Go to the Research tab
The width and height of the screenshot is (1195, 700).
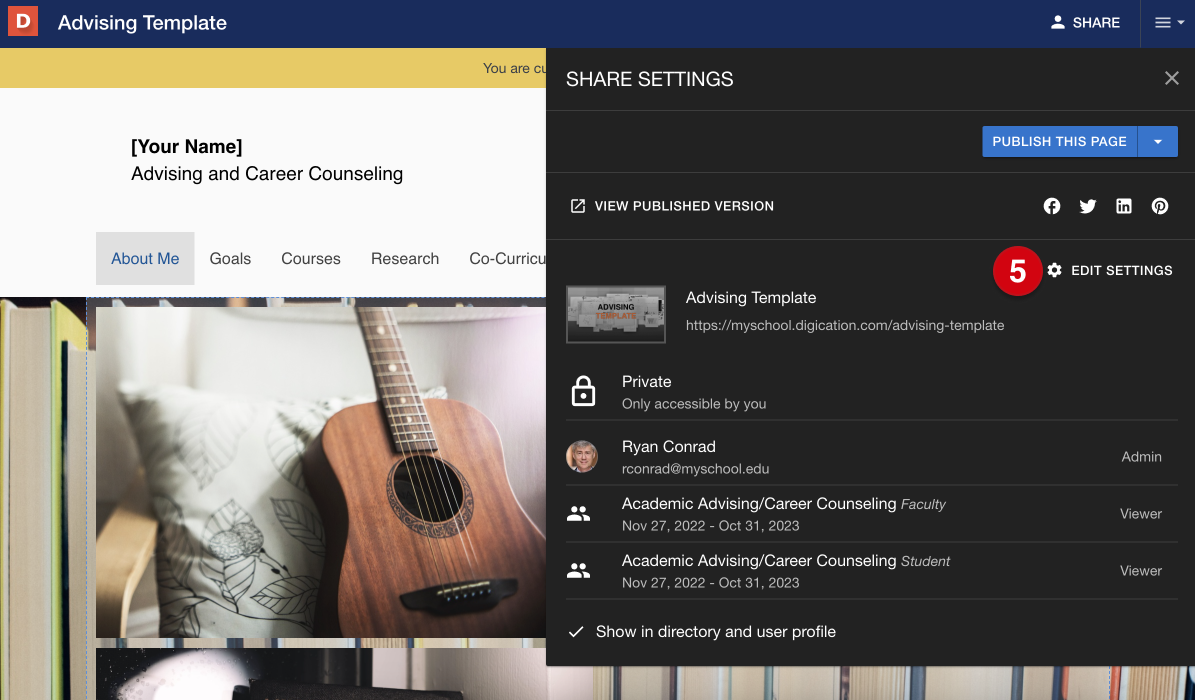coord(405,258)
